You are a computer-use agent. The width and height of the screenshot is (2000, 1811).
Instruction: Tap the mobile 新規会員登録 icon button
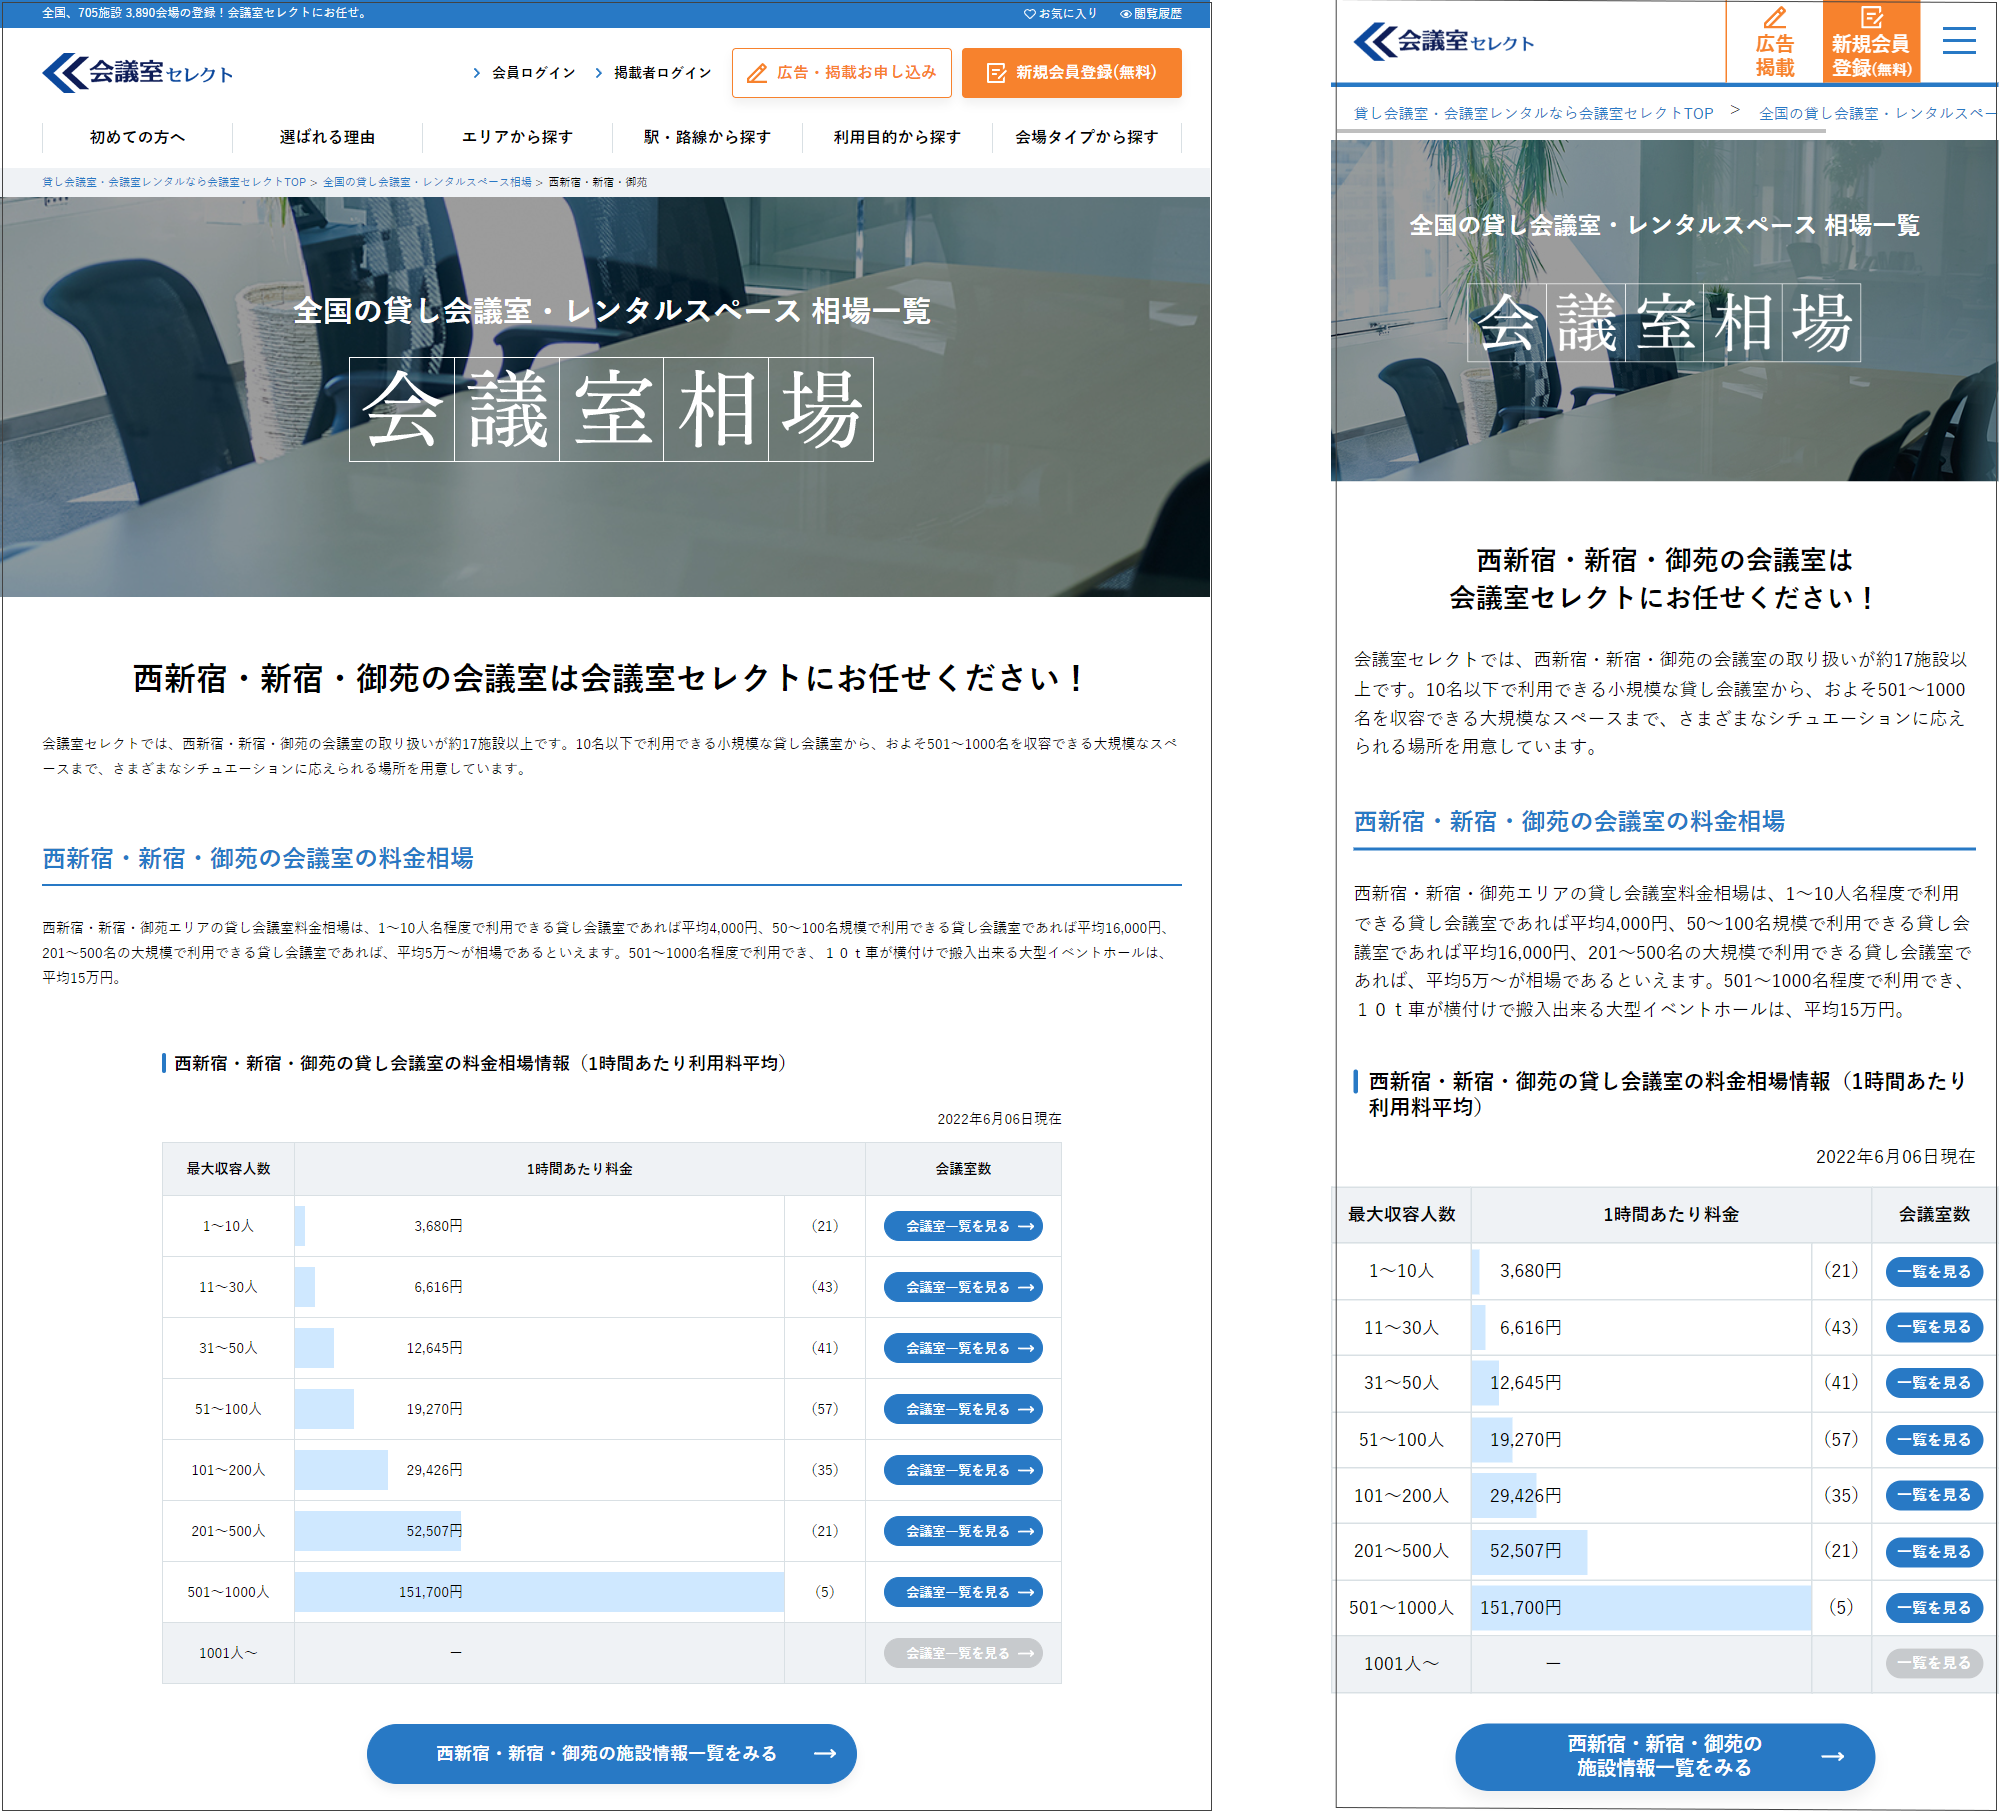(1870, 43)
